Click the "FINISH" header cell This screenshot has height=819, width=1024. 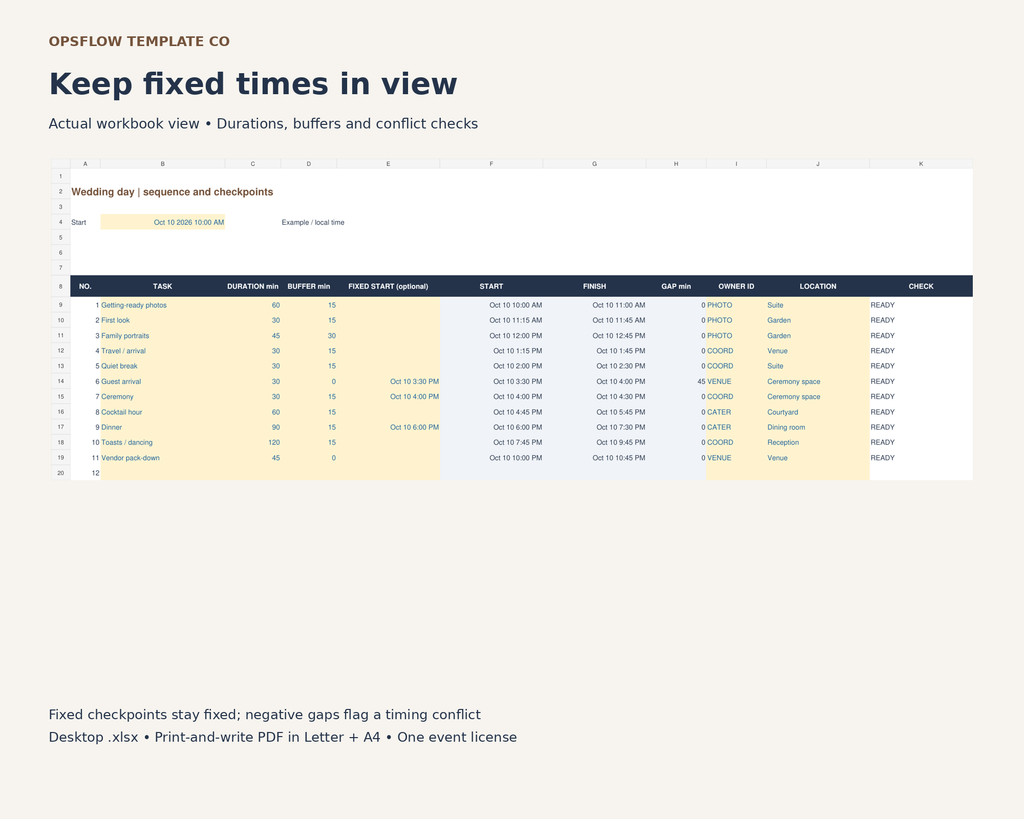coord(594,286)
